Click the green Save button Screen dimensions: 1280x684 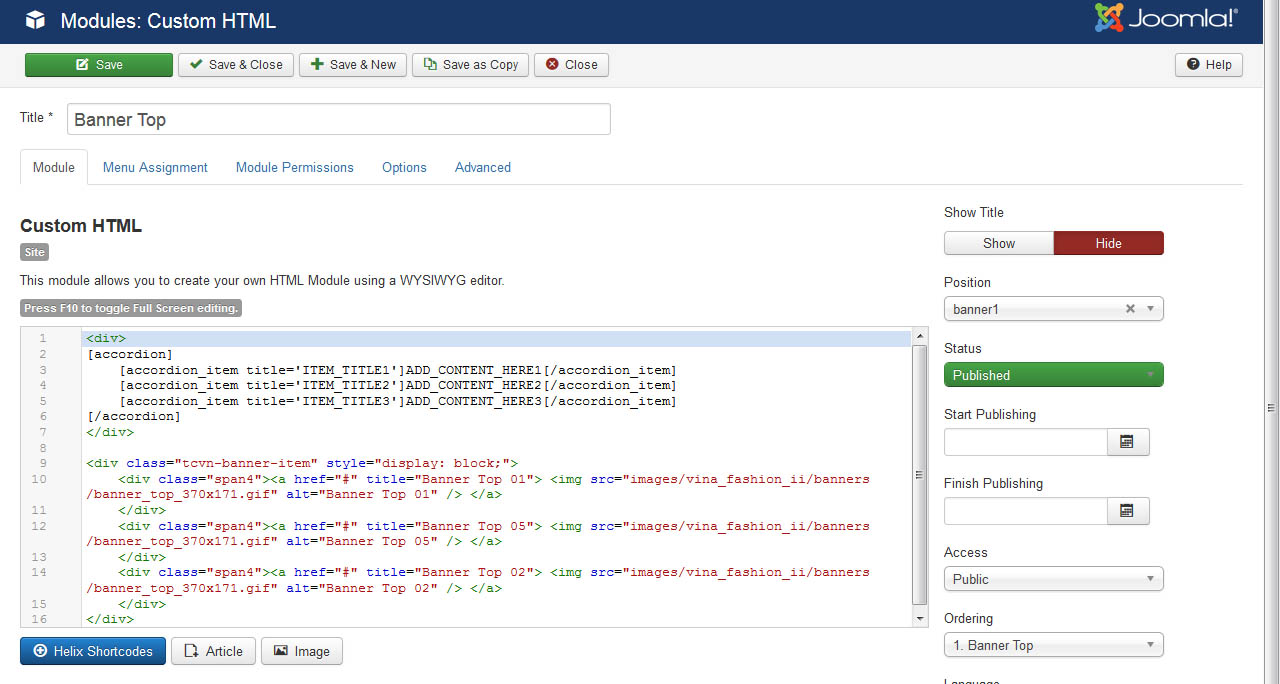[99, 65]
